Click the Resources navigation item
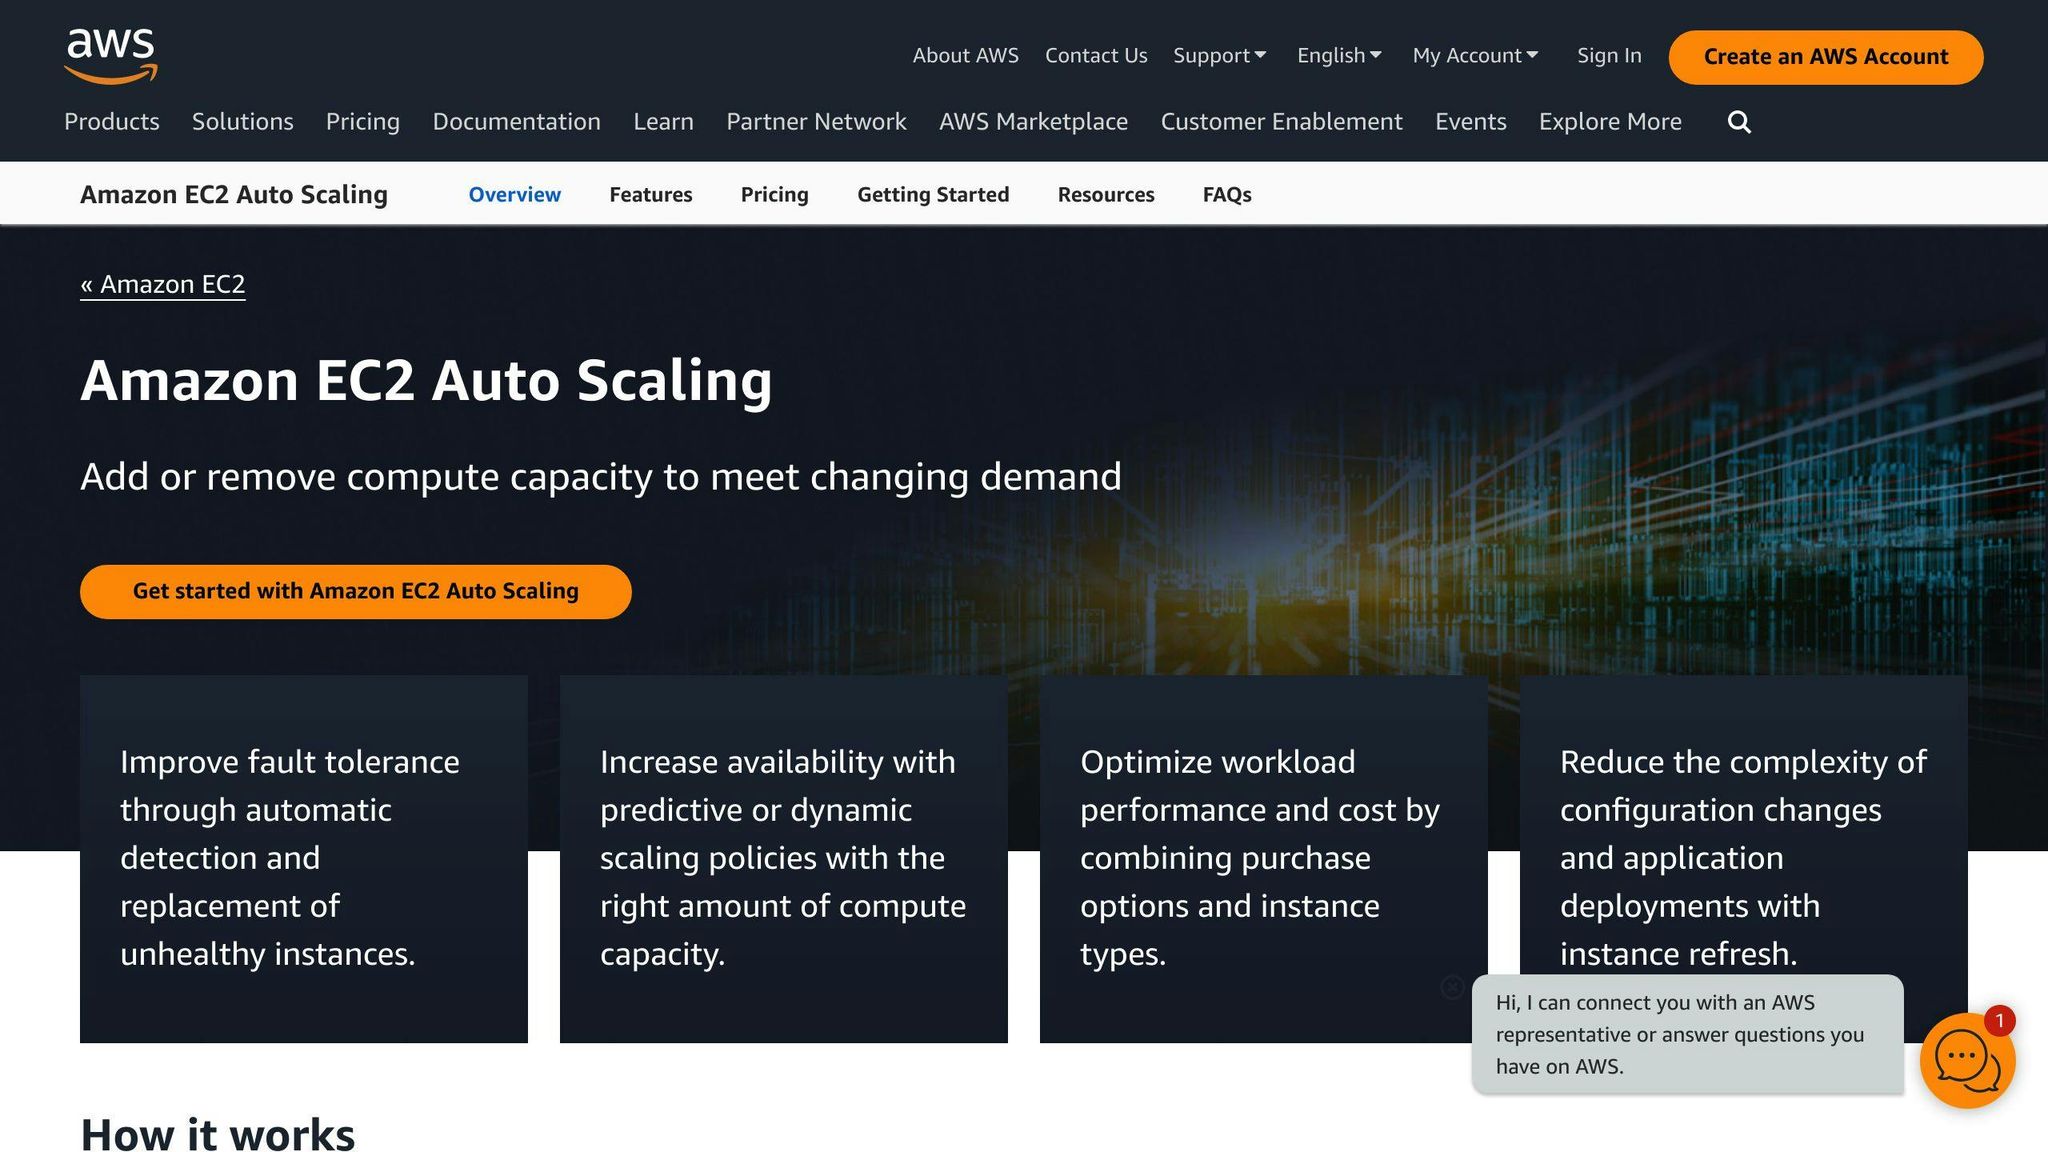Image resolution: width=2048 pixels, height=1152 pixels. click(1105, 194)
